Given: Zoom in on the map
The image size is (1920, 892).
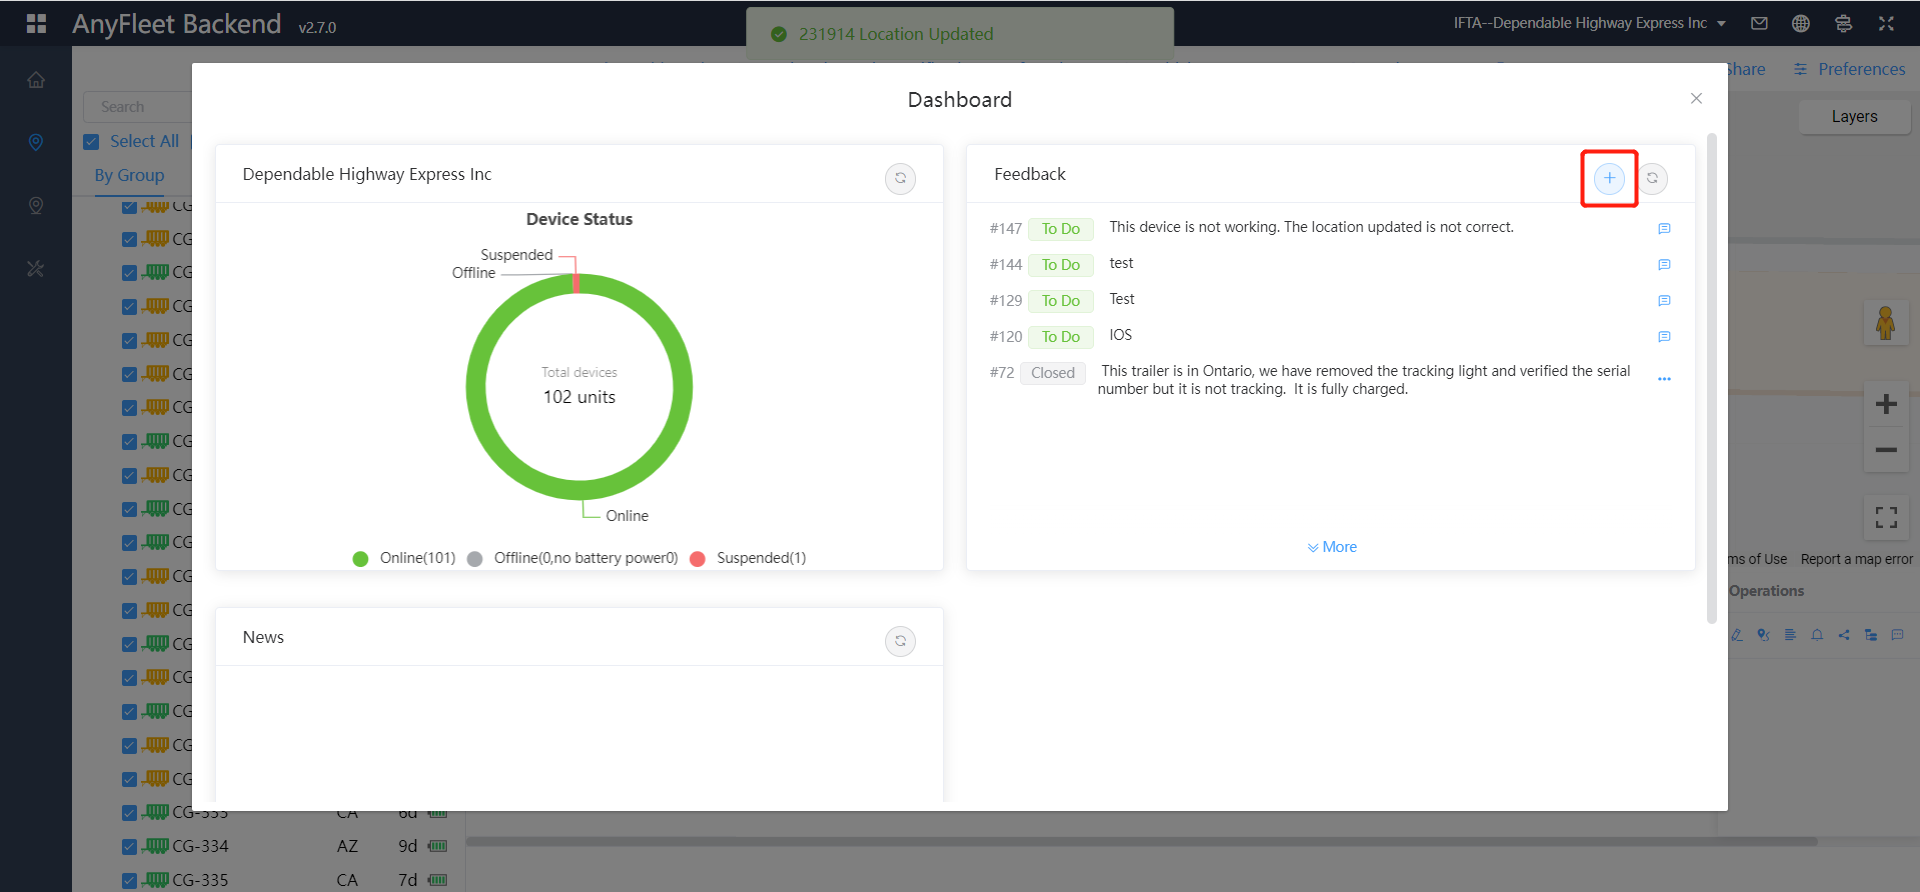Looking at the screenshot, I should 1886,404.
